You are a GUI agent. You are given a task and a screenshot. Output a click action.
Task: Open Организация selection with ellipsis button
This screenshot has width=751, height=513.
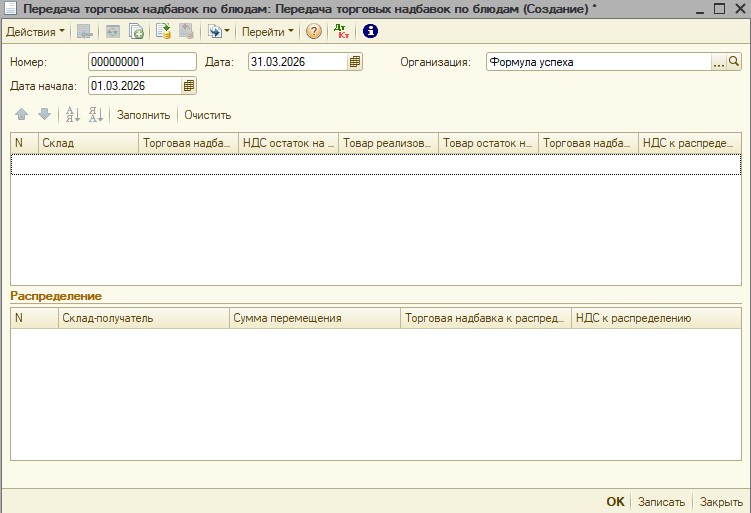(718, 62)
